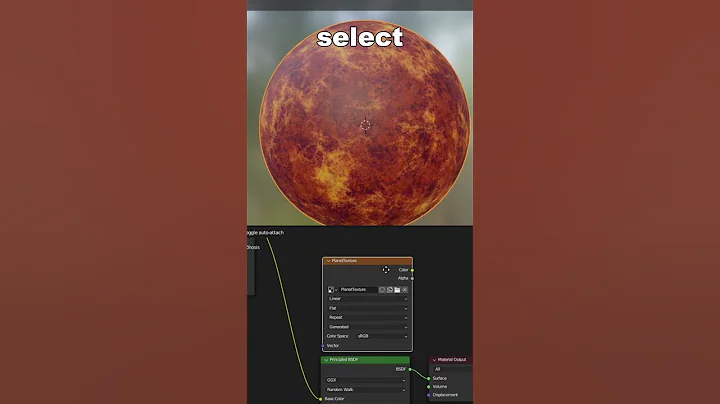Click the 3D cursor in the viewport

(365, 125)
